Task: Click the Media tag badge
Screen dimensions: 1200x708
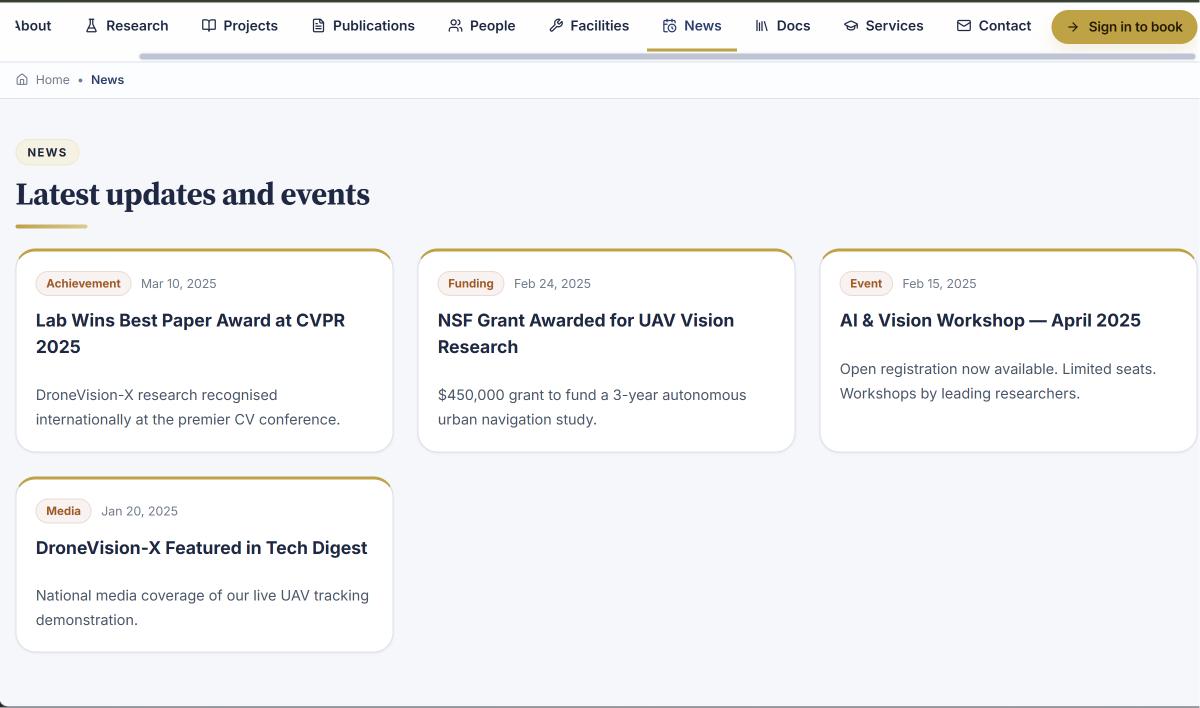Action: (x=63, y=511)
